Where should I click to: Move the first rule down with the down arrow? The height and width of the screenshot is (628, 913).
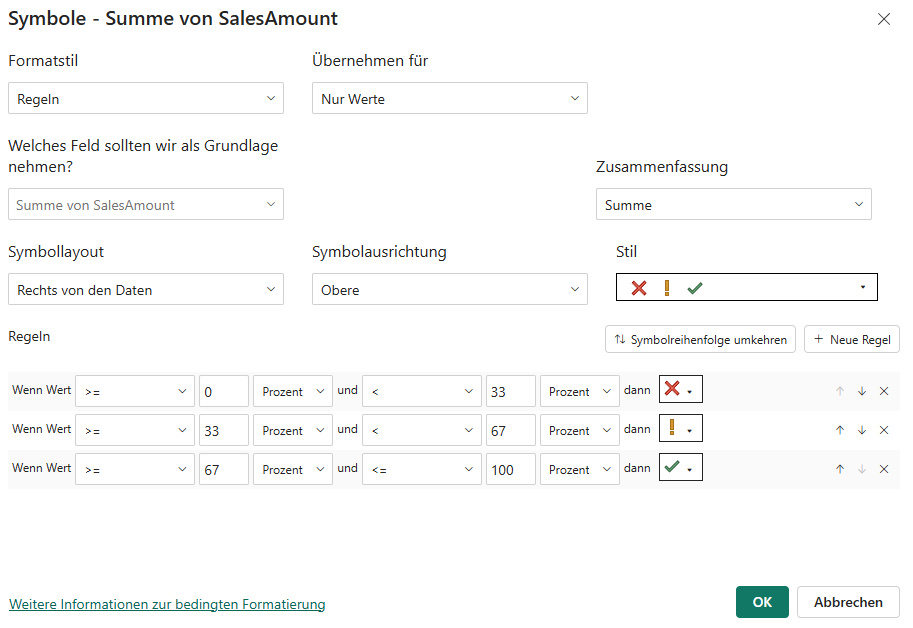pos(861,390)
